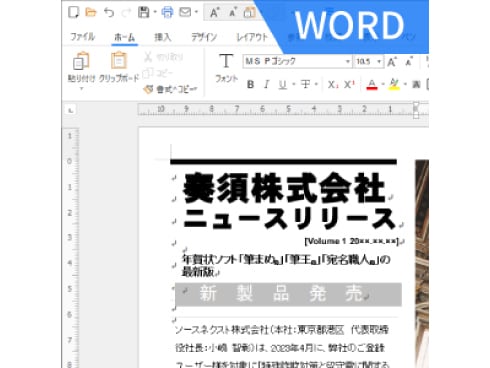The image size is (490, 368).
Task: Click the 貼り付け paste icon
Action: click(x=81, y=61)
